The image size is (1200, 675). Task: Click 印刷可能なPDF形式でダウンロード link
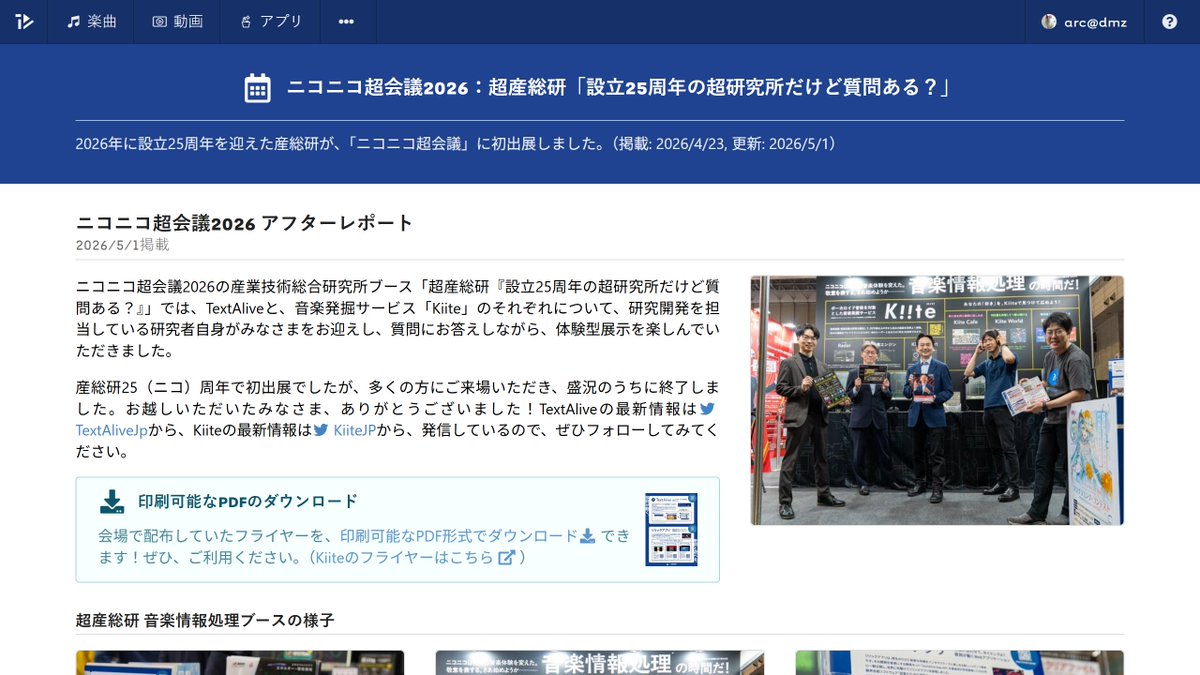coord(459,535)
